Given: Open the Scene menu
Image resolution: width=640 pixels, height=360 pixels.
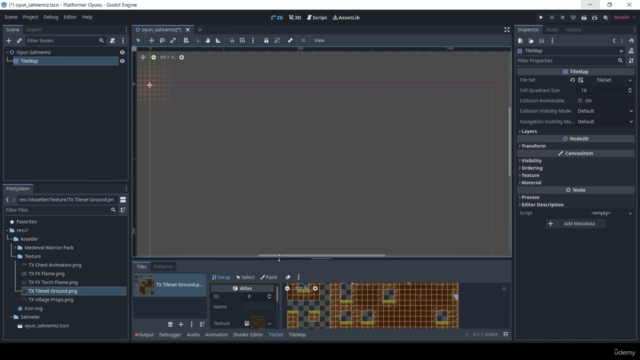Looking at the screenshot, I should [11, 17].
